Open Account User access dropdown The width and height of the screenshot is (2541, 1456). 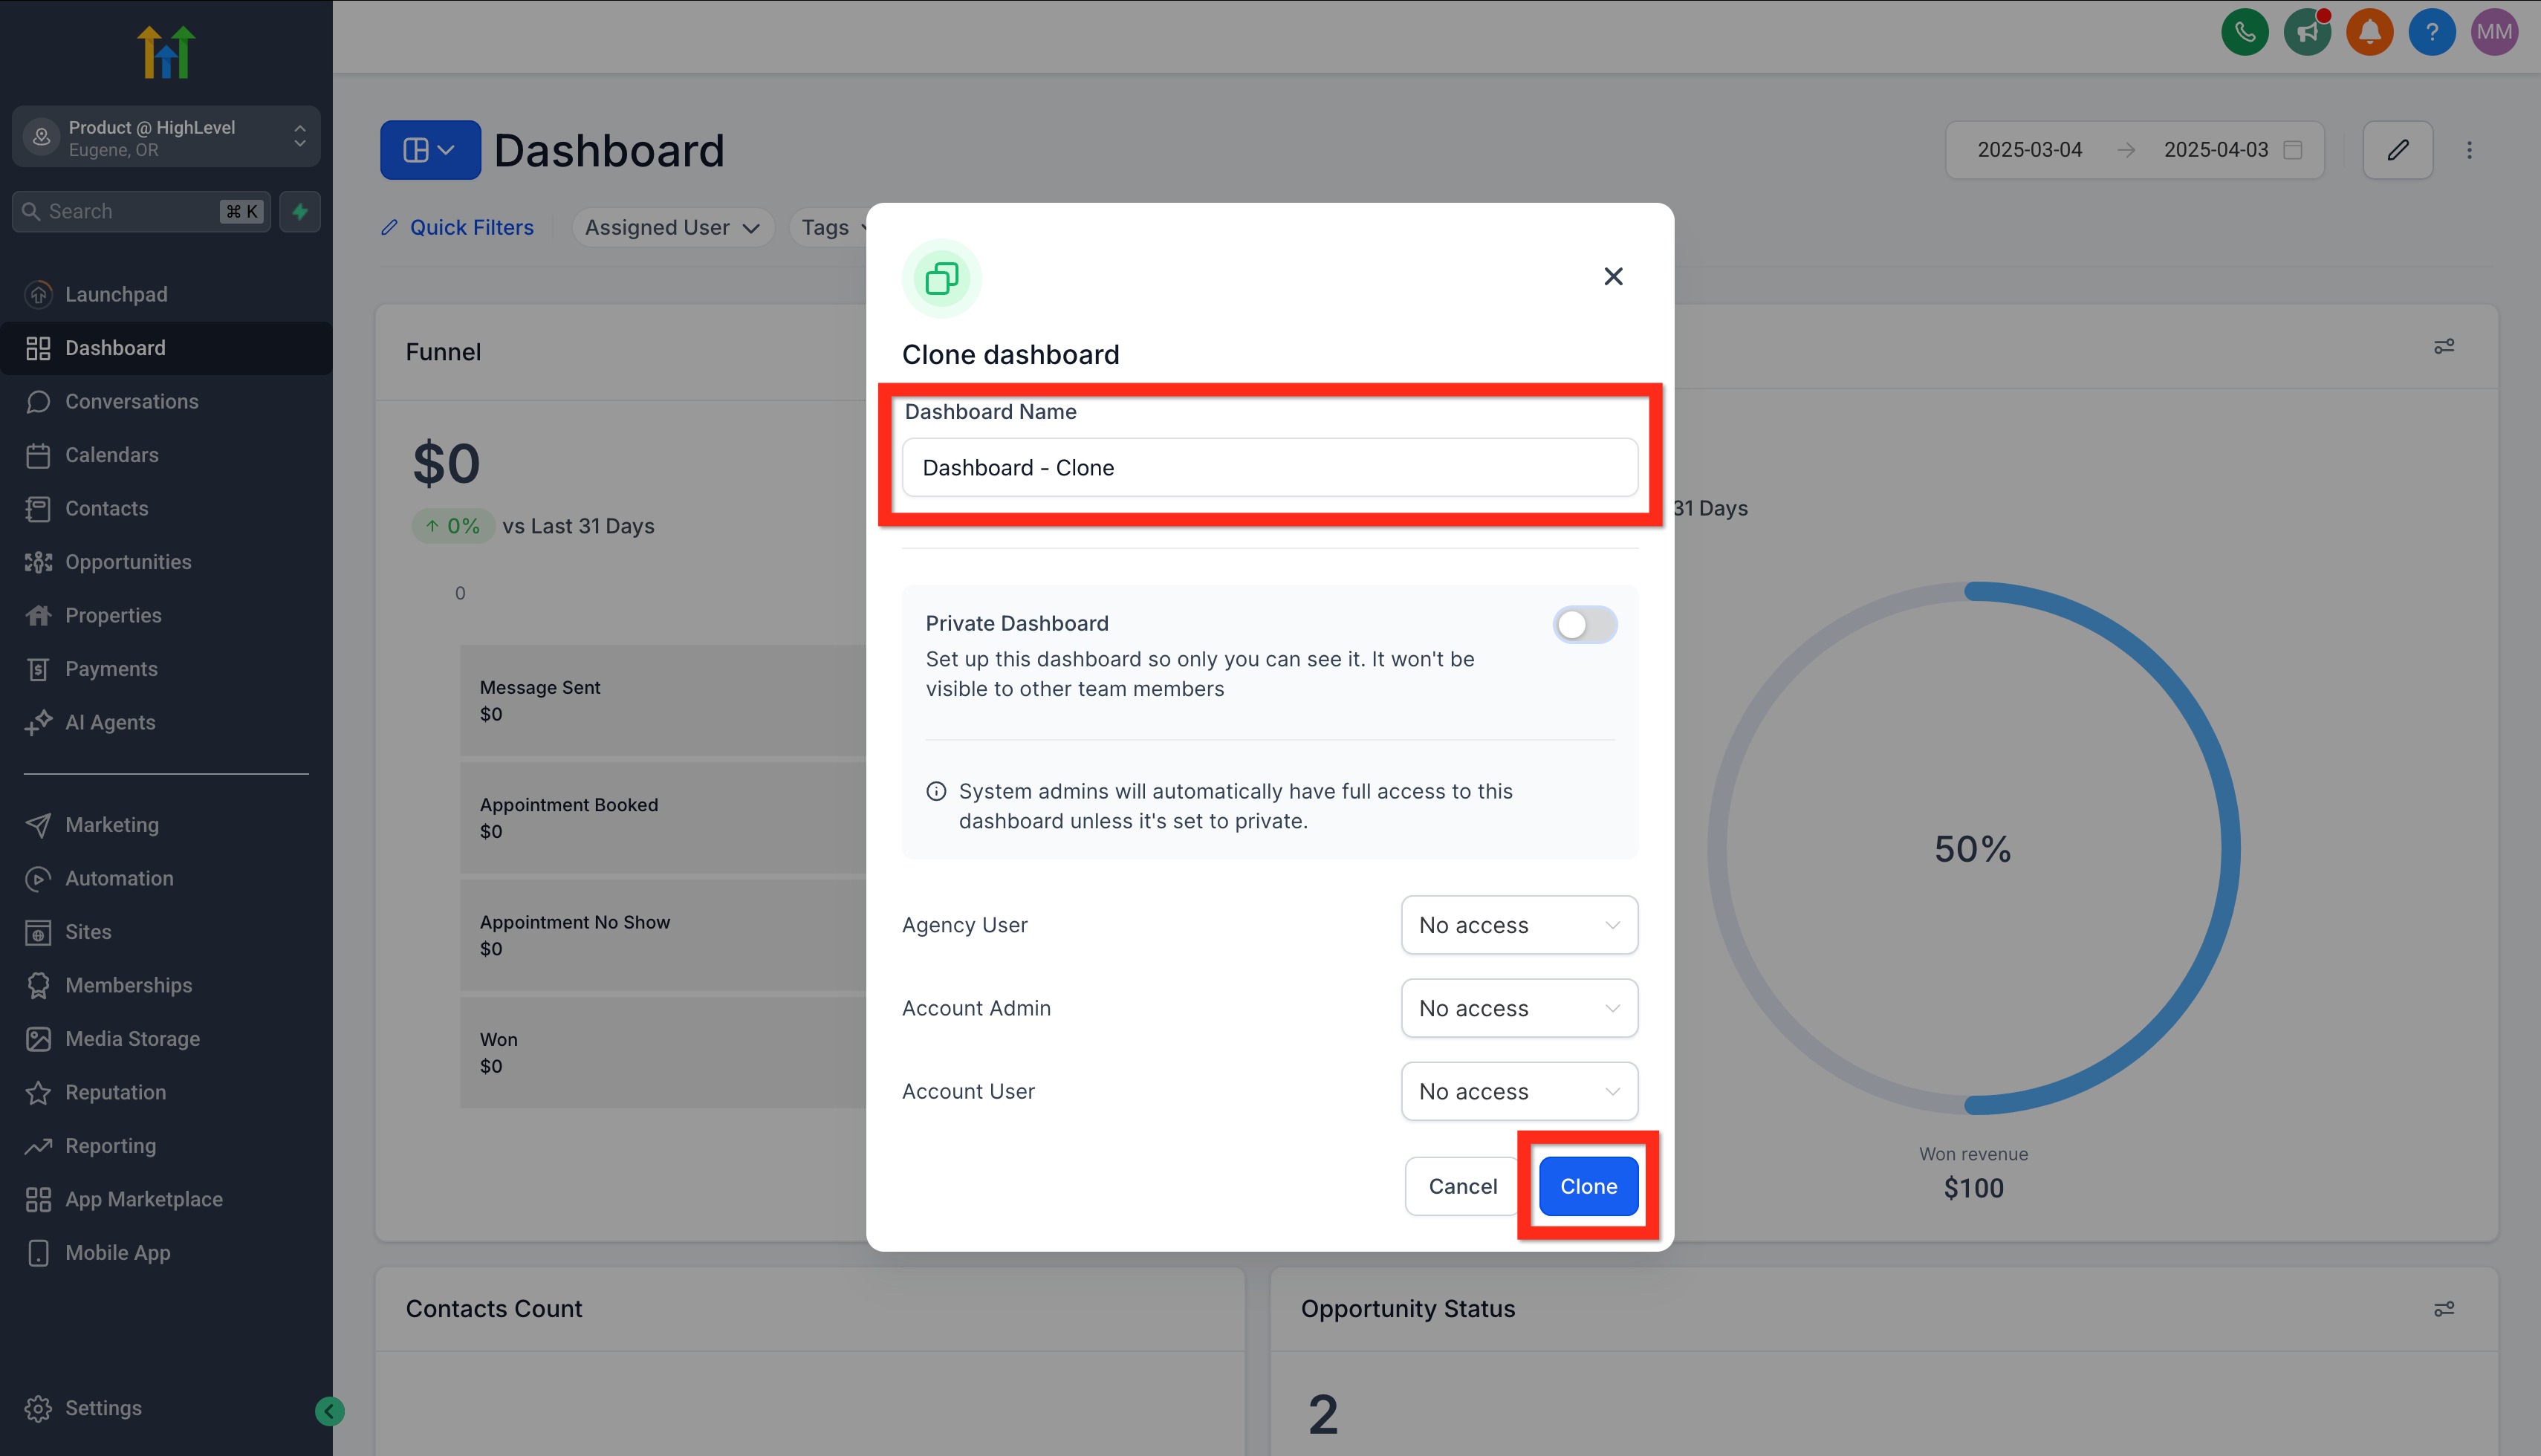click(x=1518, y=1091)
